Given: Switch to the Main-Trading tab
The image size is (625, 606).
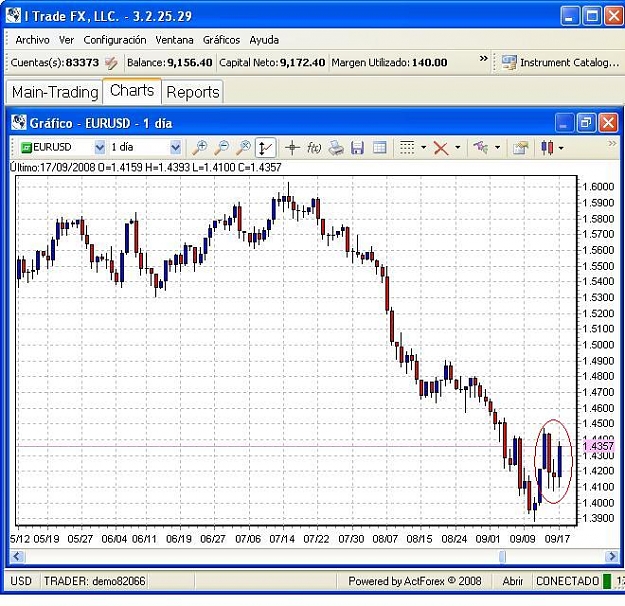Looking at the screenshot, I should (x=55, y=92).
